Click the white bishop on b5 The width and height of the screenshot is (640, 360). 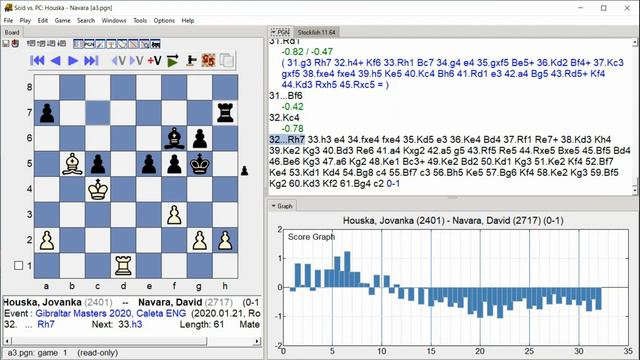click(x=73, y=164)
